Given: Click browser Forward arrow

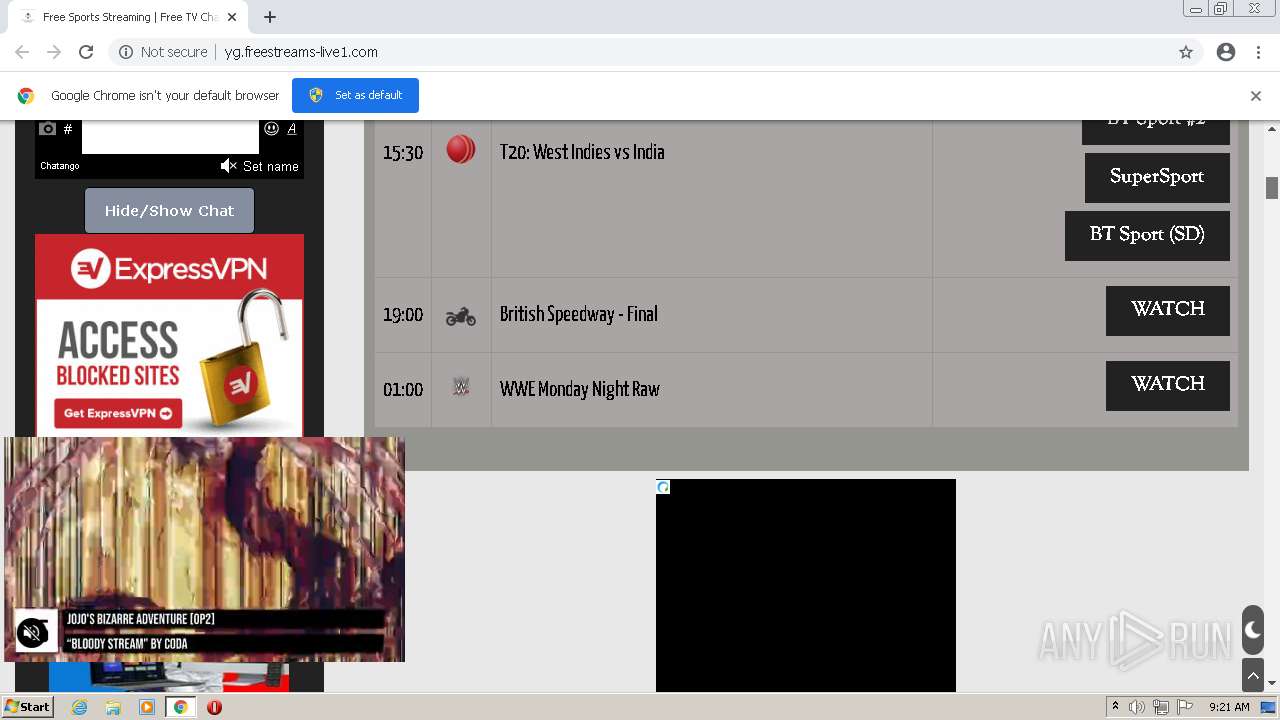Looking at the screenshot, I should click(x=54, y=52).
